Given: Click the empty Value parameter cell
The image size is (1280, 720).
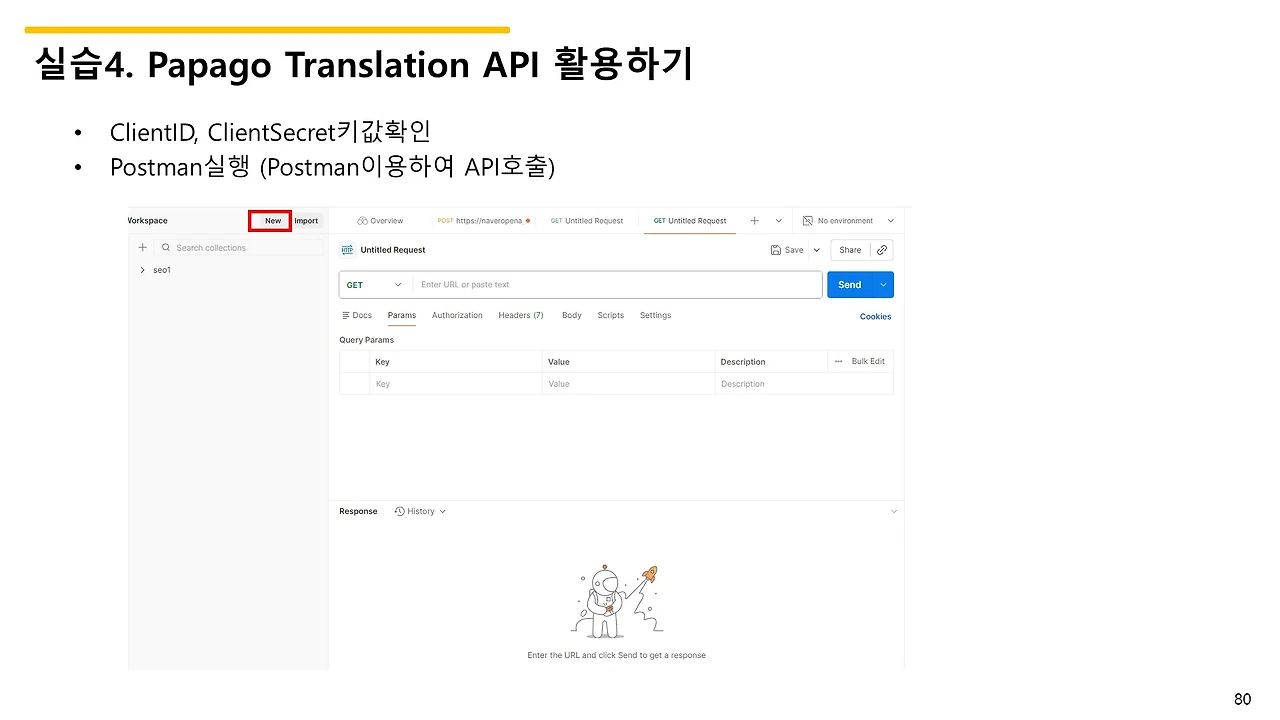Looking at the screenshot, I should (628, 384).
